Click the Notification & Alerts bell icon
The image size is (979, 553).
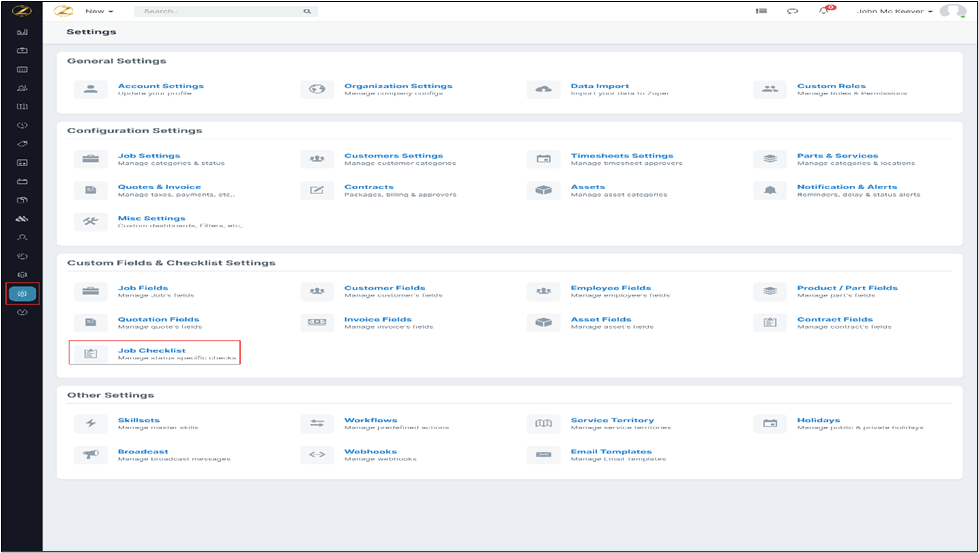pos(770,190)
